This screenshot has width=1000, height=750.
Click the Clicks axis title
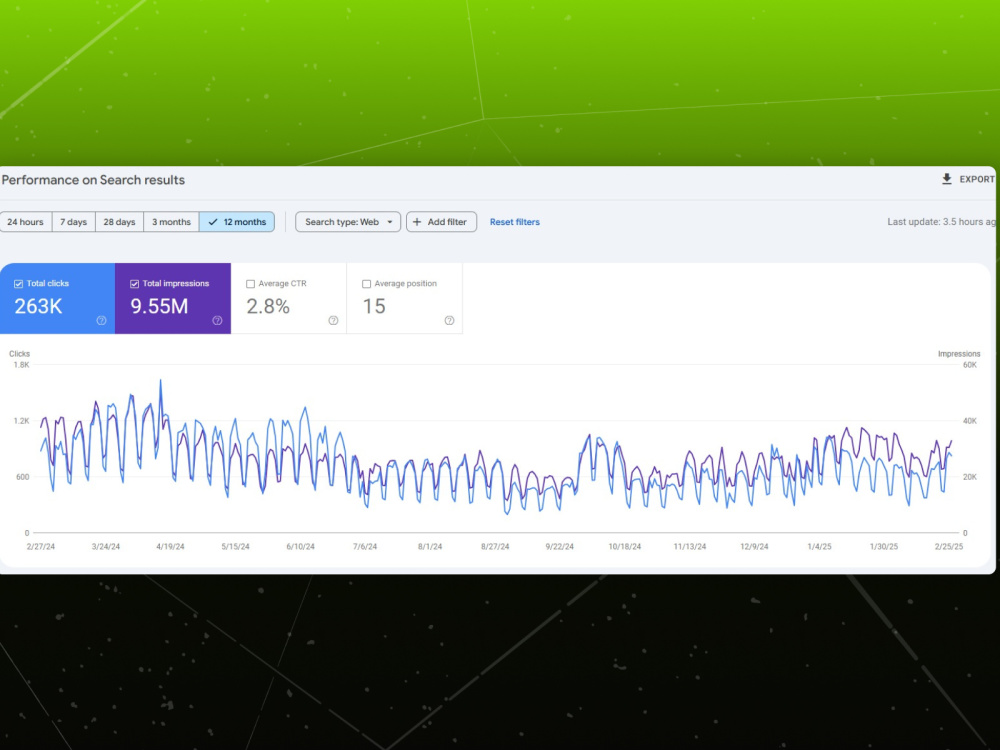(x=19, y=354)
